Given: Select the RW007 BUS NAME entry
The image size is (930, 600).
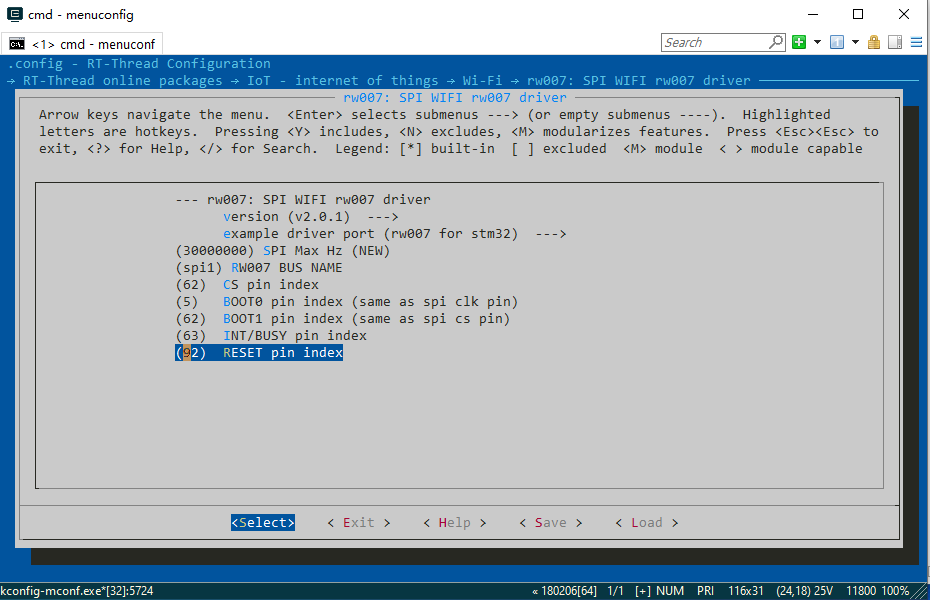Looking at the screenshot, I should coord(259,268).
